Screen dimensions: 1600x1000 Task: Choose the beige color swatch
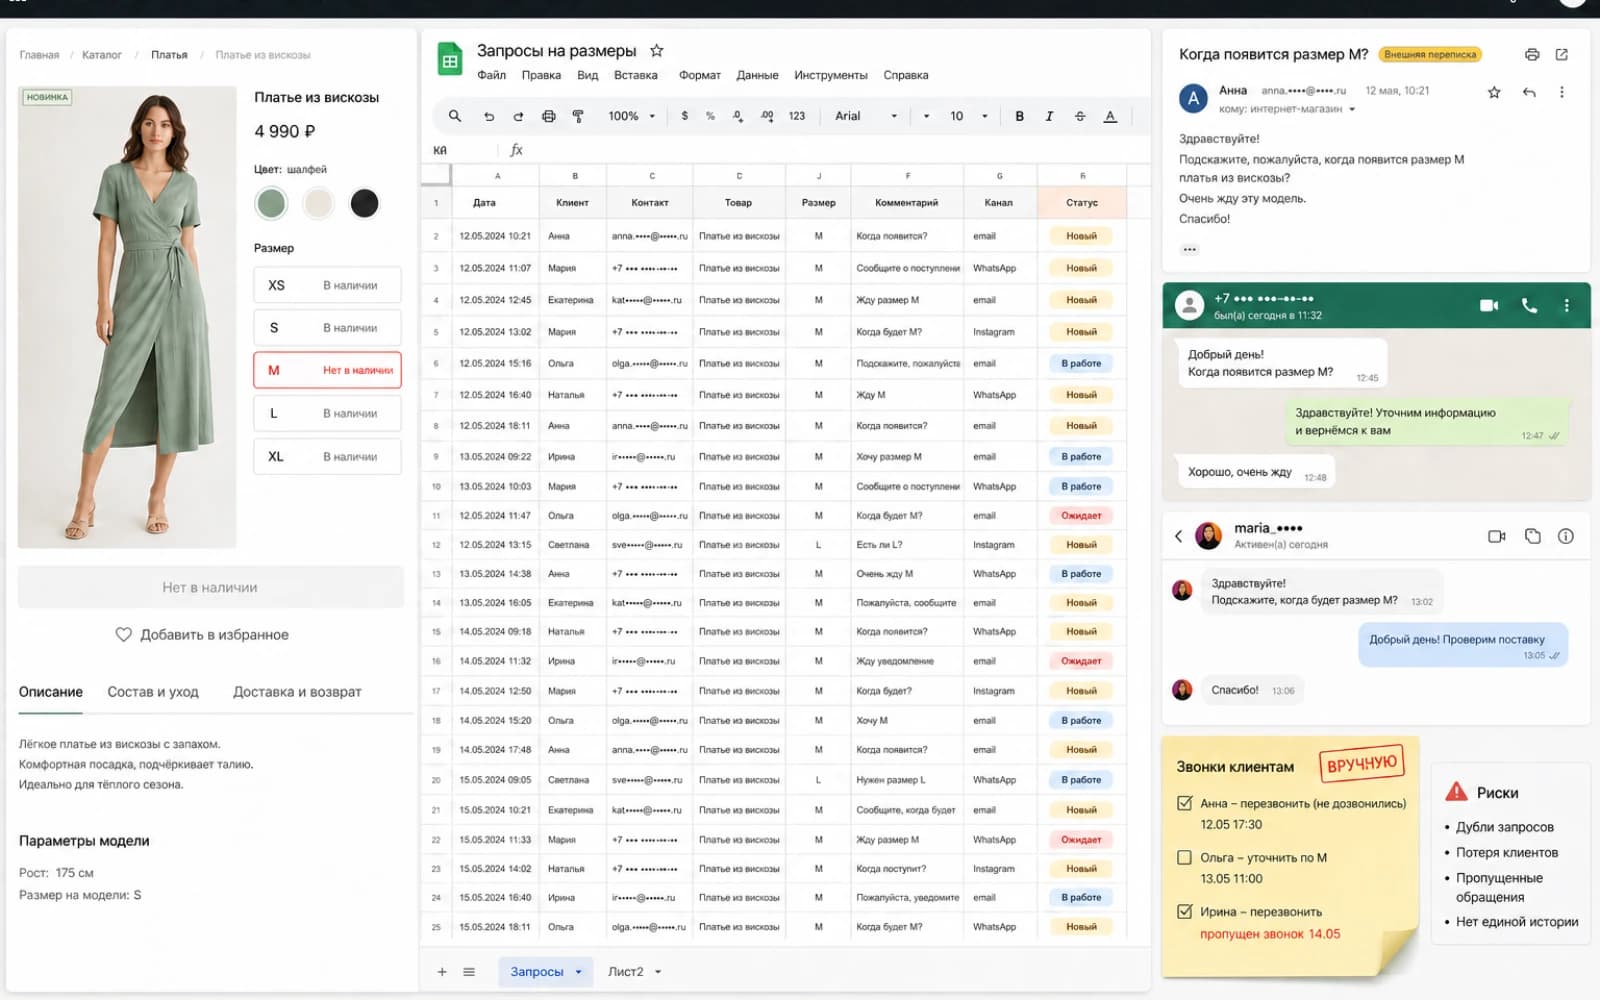click(x=318, y=203)
